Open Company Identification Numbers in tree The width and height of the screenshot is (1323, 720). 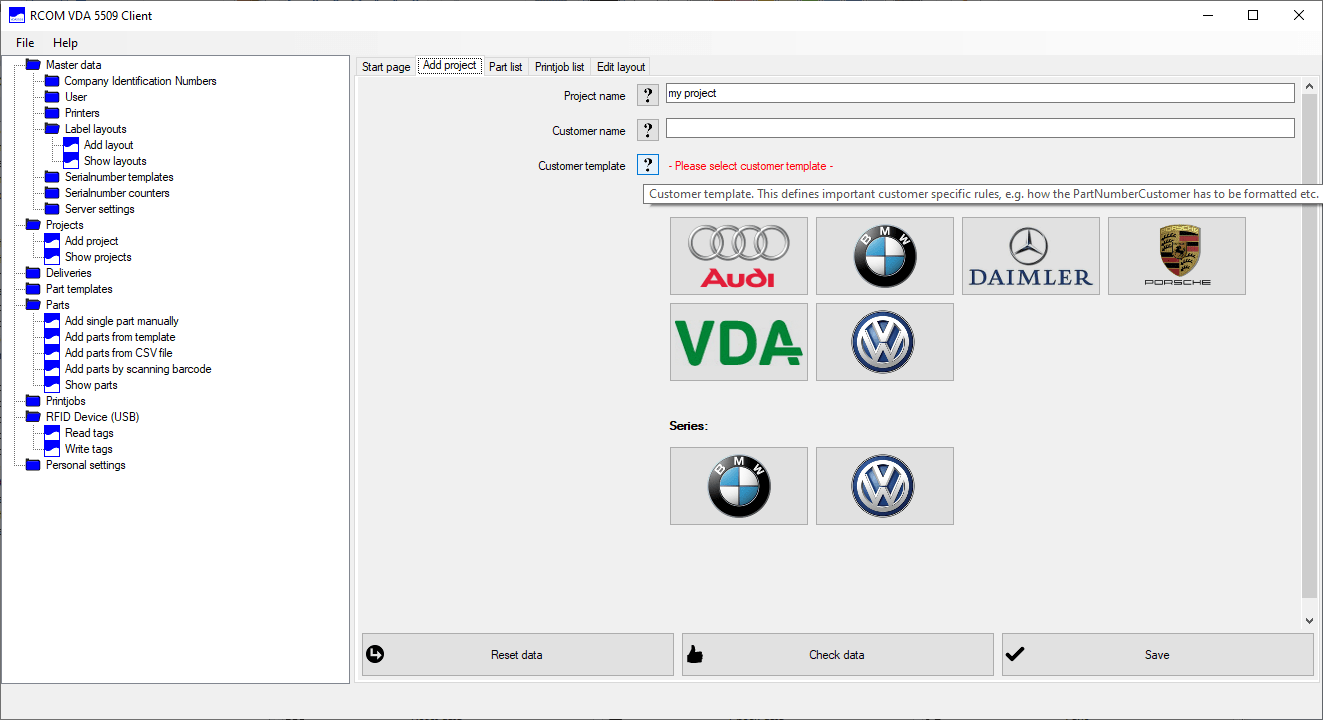pos(140,81)
